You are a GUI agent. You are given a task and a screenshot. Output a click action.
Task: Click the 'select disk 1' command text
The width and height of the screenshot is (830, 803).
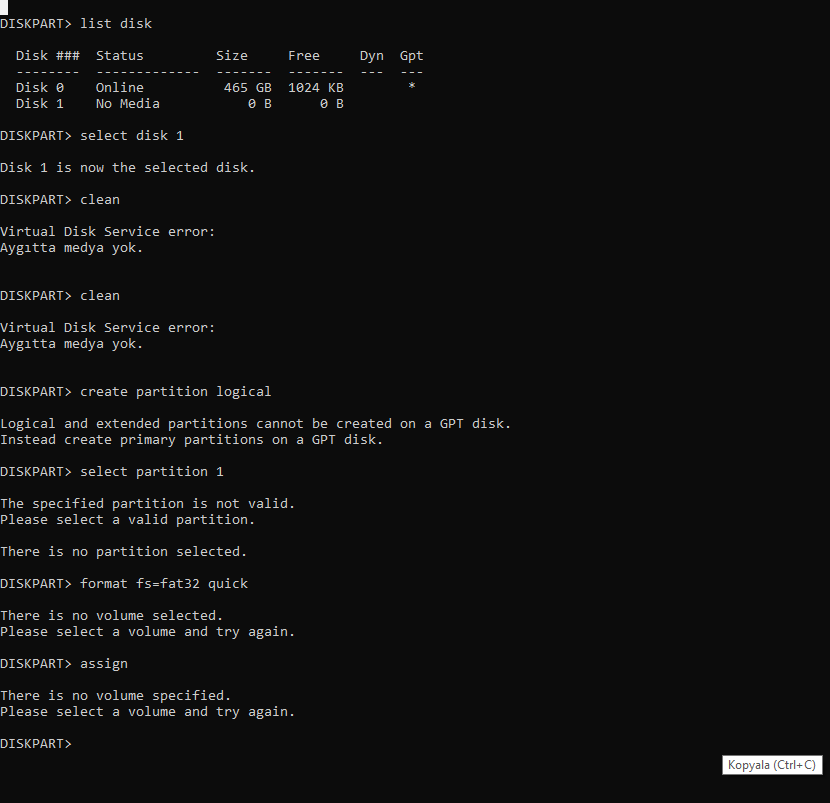tap(132, 136)
